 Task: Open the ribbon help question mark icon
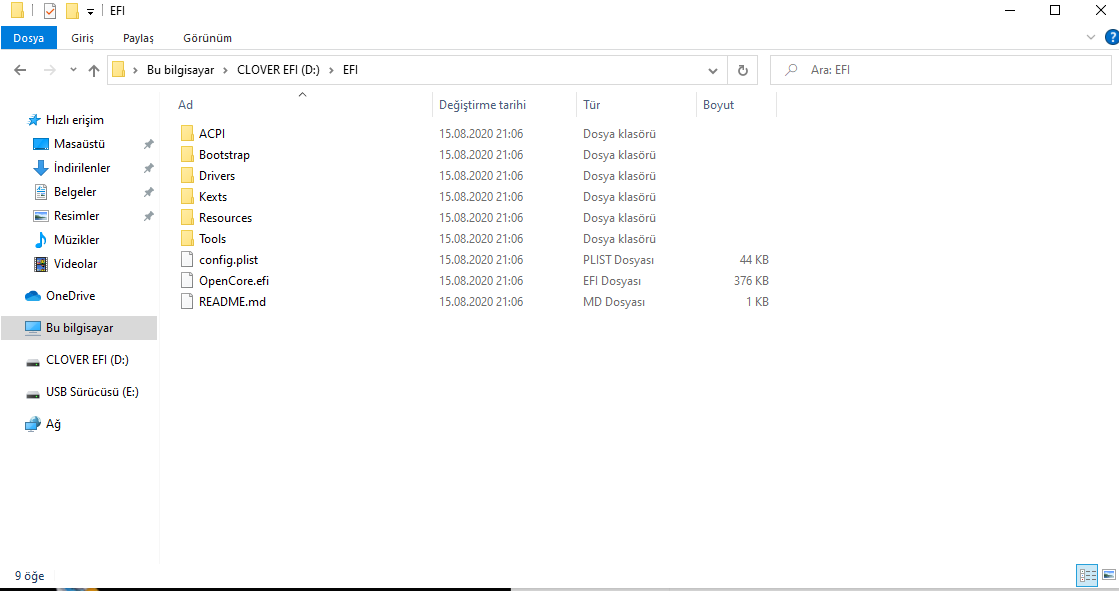coord(1108,37)
